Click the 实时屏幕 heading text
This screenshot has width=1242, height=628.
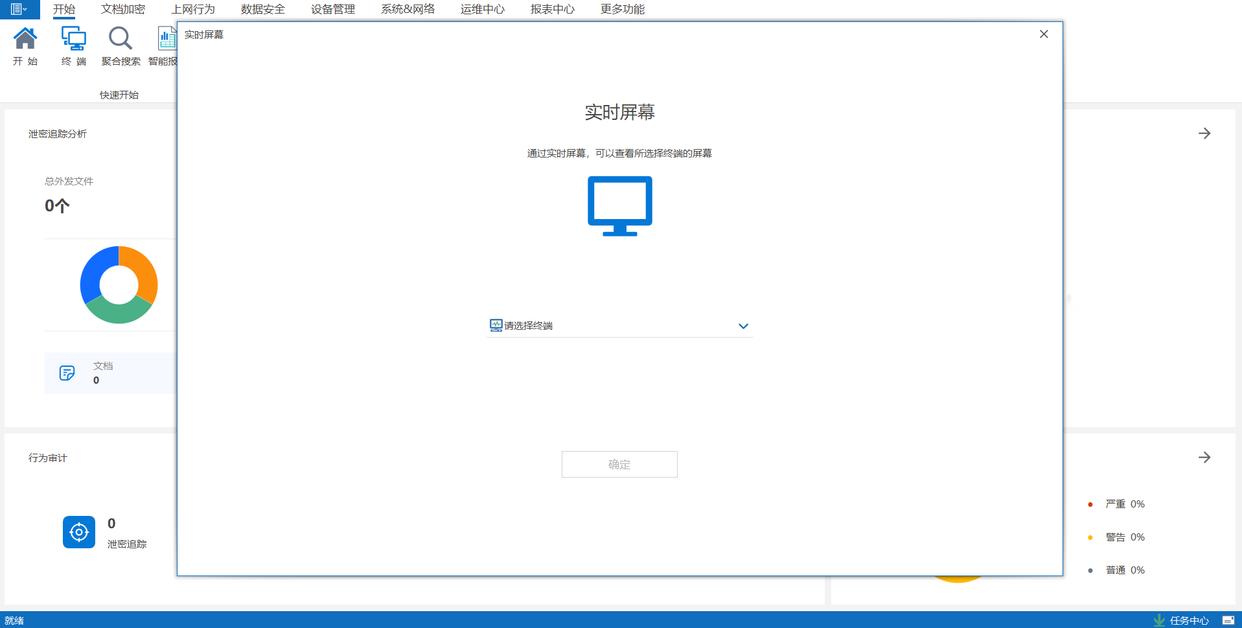click(x=620, y=112)
